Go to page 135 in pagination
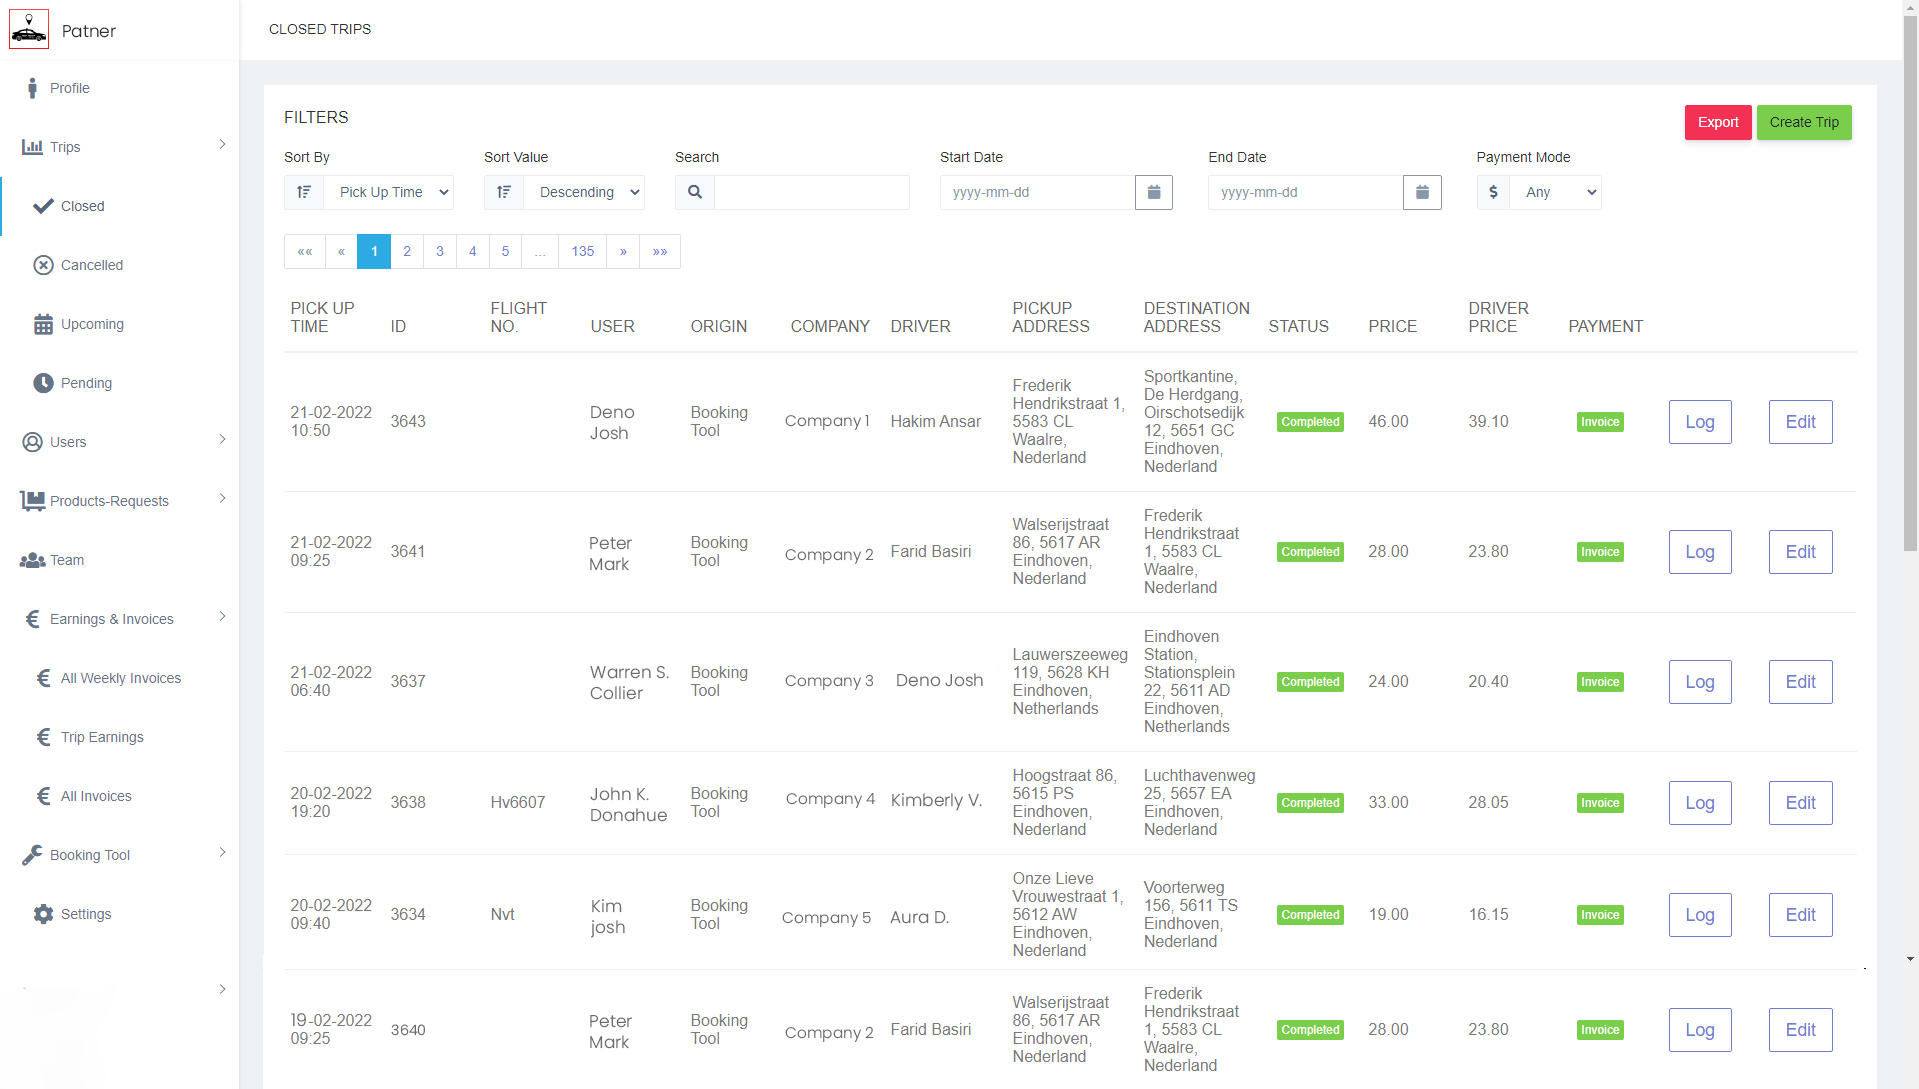 pyautogui.click(x=582, y=251)
